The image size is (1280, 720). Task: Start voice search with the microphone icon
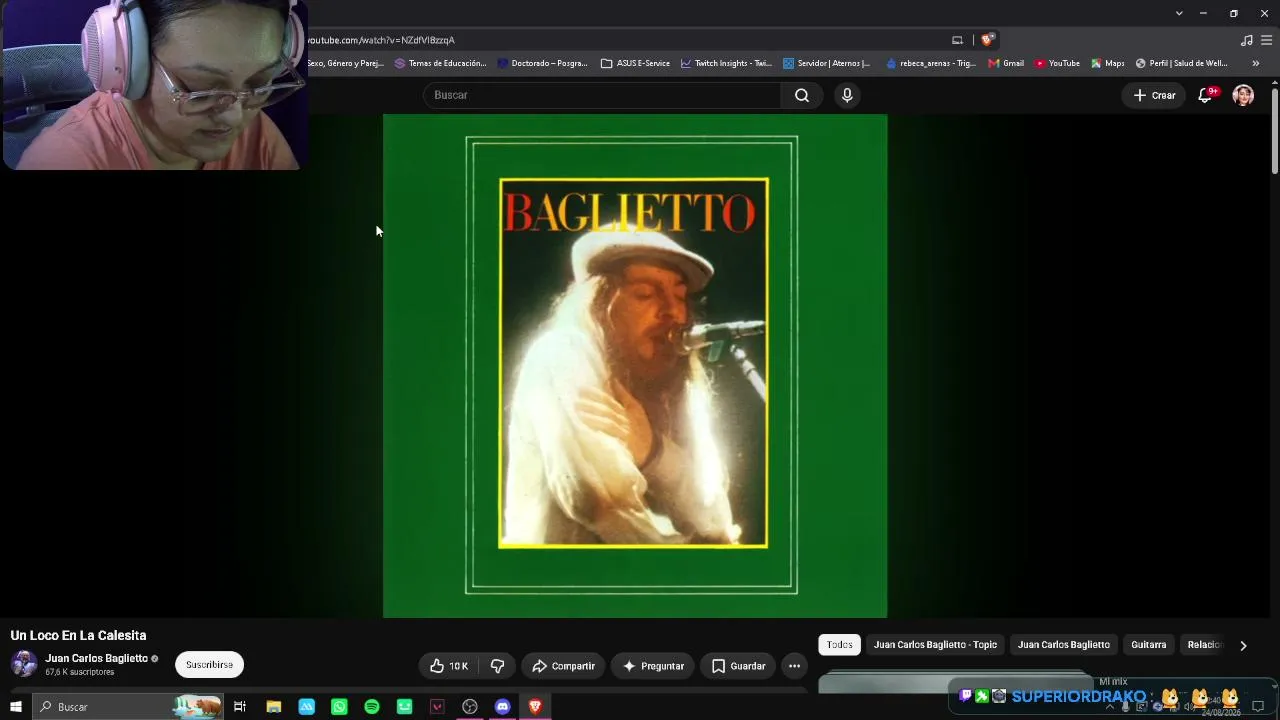point(847,95)
